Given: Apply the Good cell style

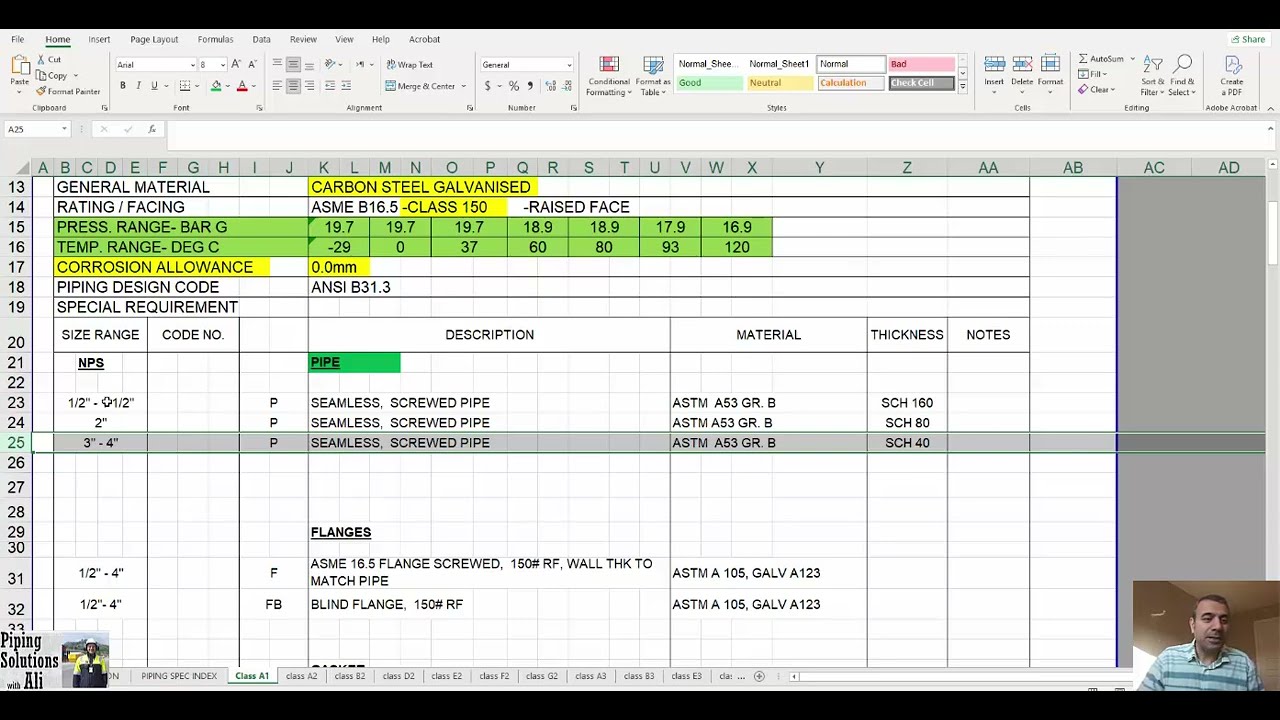Looking at the screenshot, I should 710,83.
